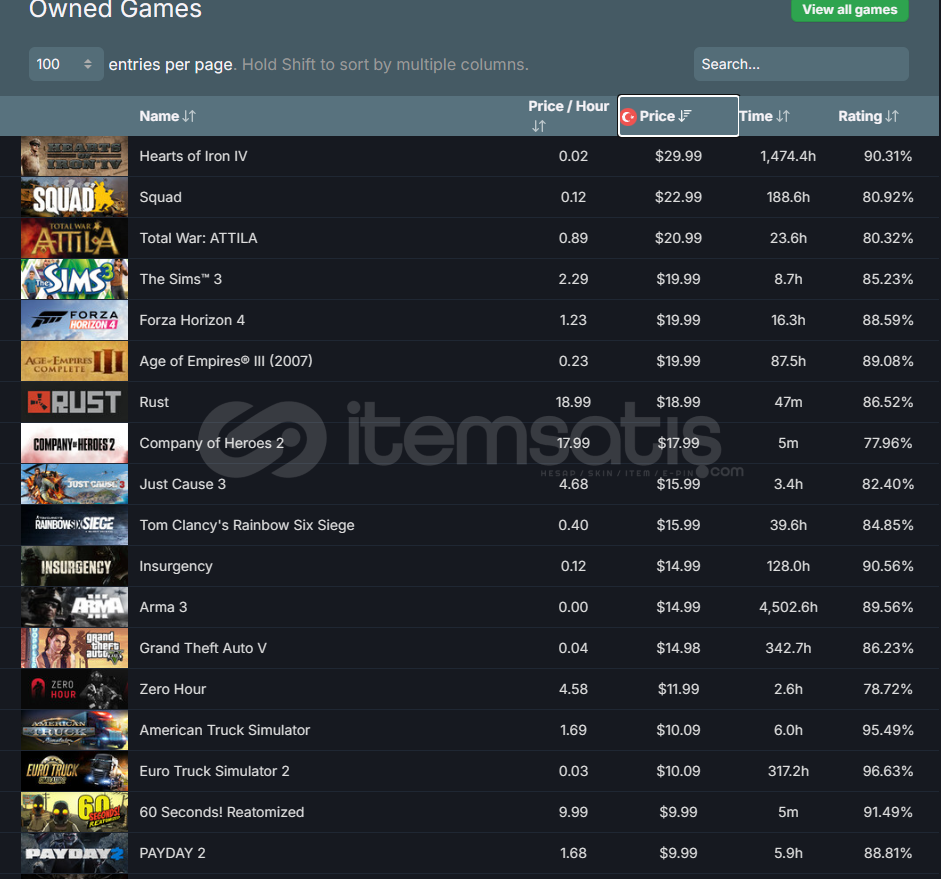The width and height of the screenshot is (941, 879).
Task: Open Rainbow Six Siege thumbnail
Action: tap(74, 525)
